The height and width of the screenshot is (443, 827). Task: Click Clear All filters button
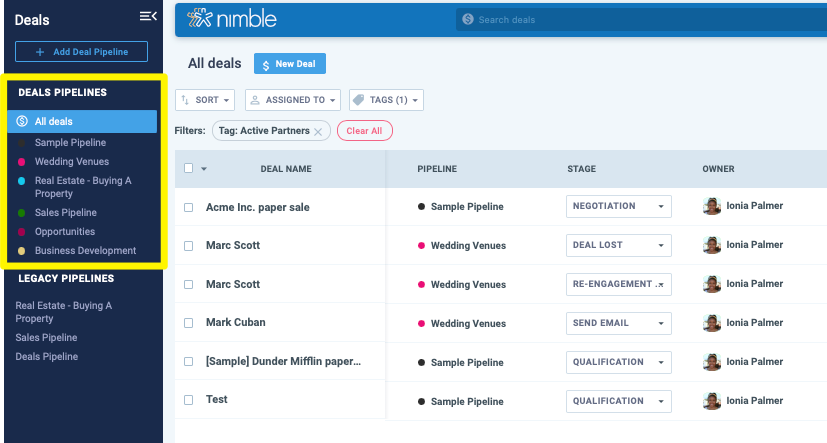(364, 131)
